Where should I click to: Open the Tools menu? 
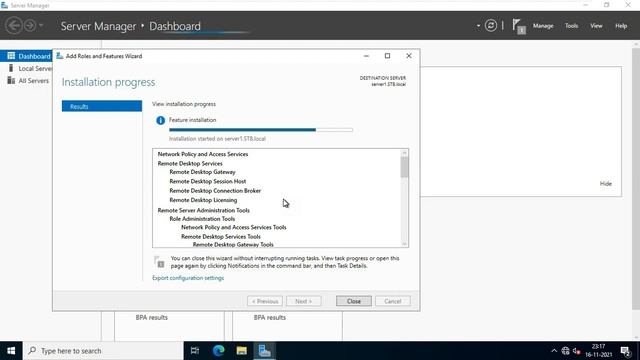[571, 26]
